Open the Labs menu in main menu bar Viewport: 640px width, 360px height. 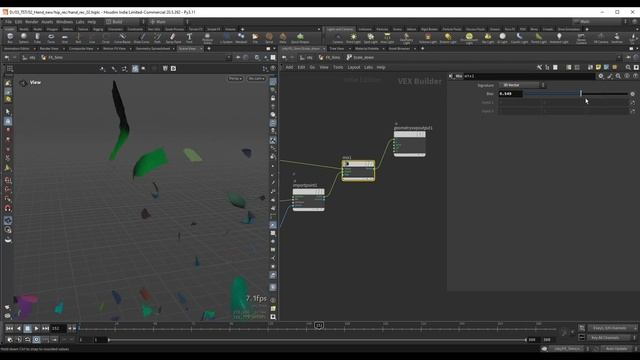click(80, 22)
